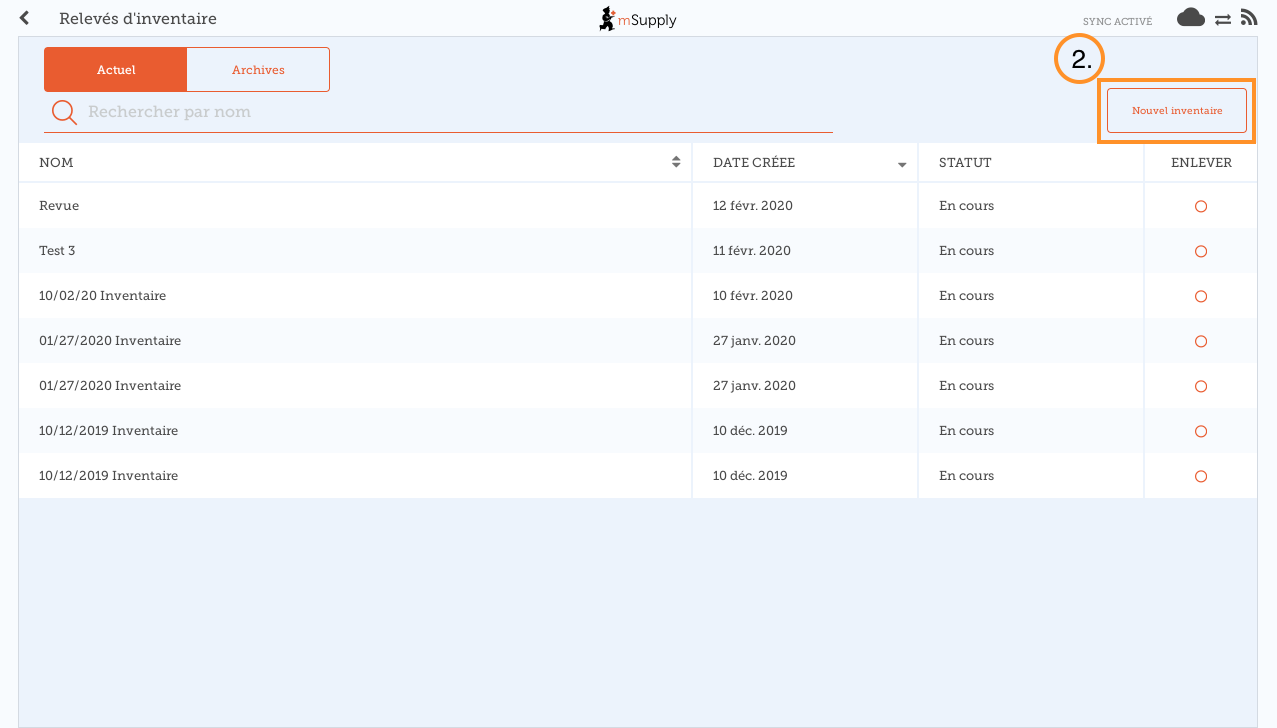Click the cloud sync icon
The image size is (1277, 728).
point(1190,18)
